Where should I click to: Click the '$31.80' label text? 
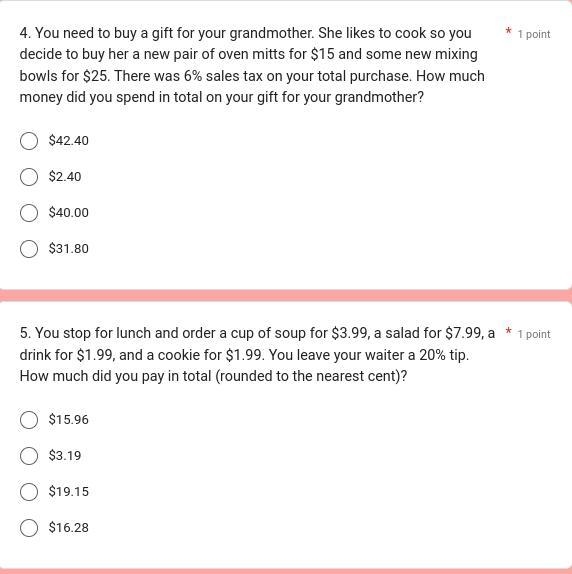(69, 249)
